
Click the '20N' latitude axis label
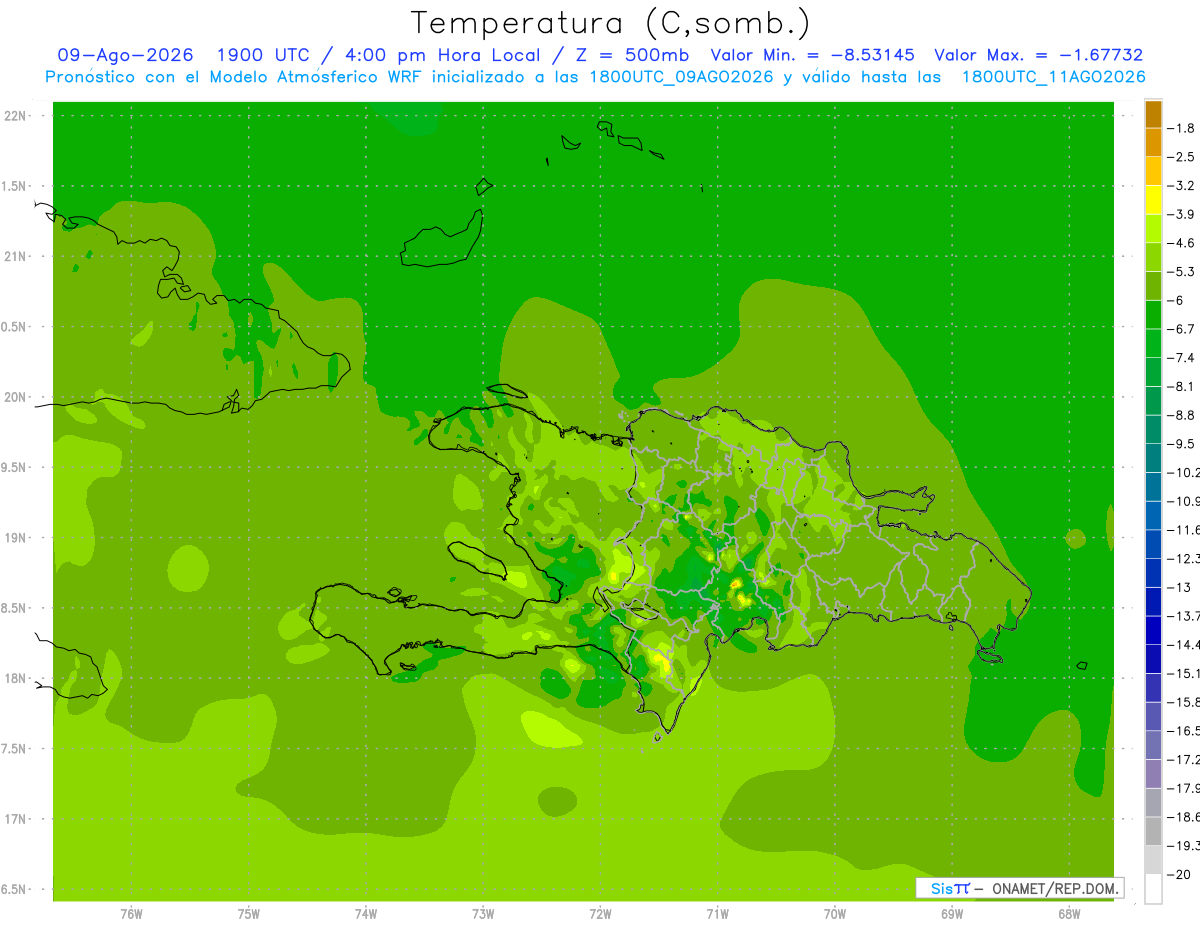pyautogui.click(x=15, y=397)
